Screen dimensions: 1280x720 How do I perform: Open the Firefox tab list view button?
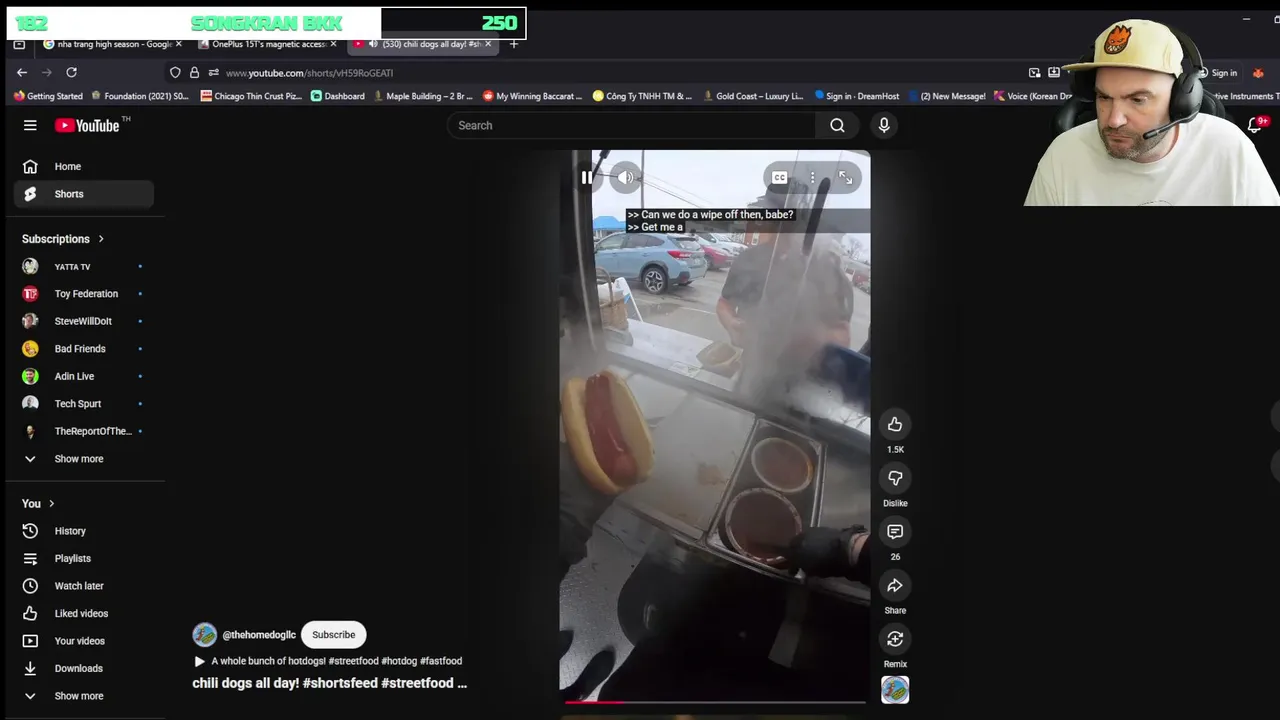(19, 44)
